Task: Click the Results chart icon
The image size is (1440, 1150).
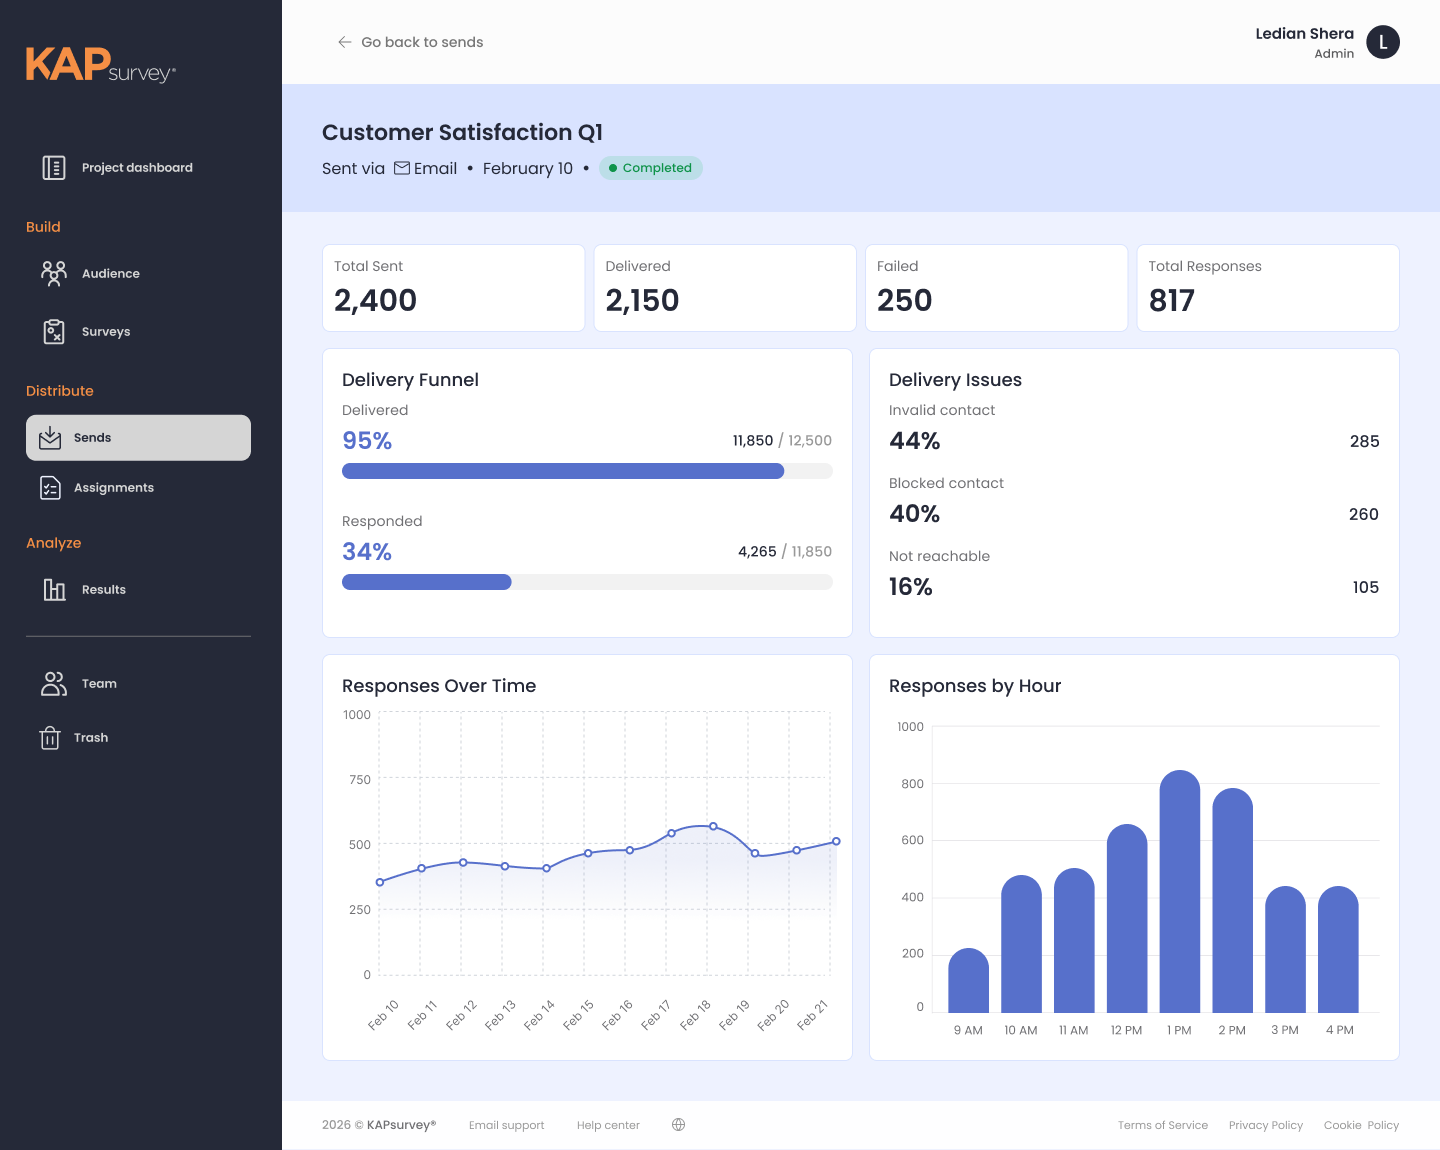Action: click(54, 590)
